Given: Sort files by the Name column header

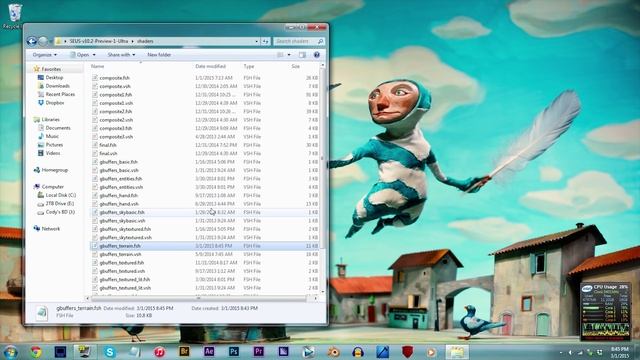Looking at the screenshot, I should (97, 66).
